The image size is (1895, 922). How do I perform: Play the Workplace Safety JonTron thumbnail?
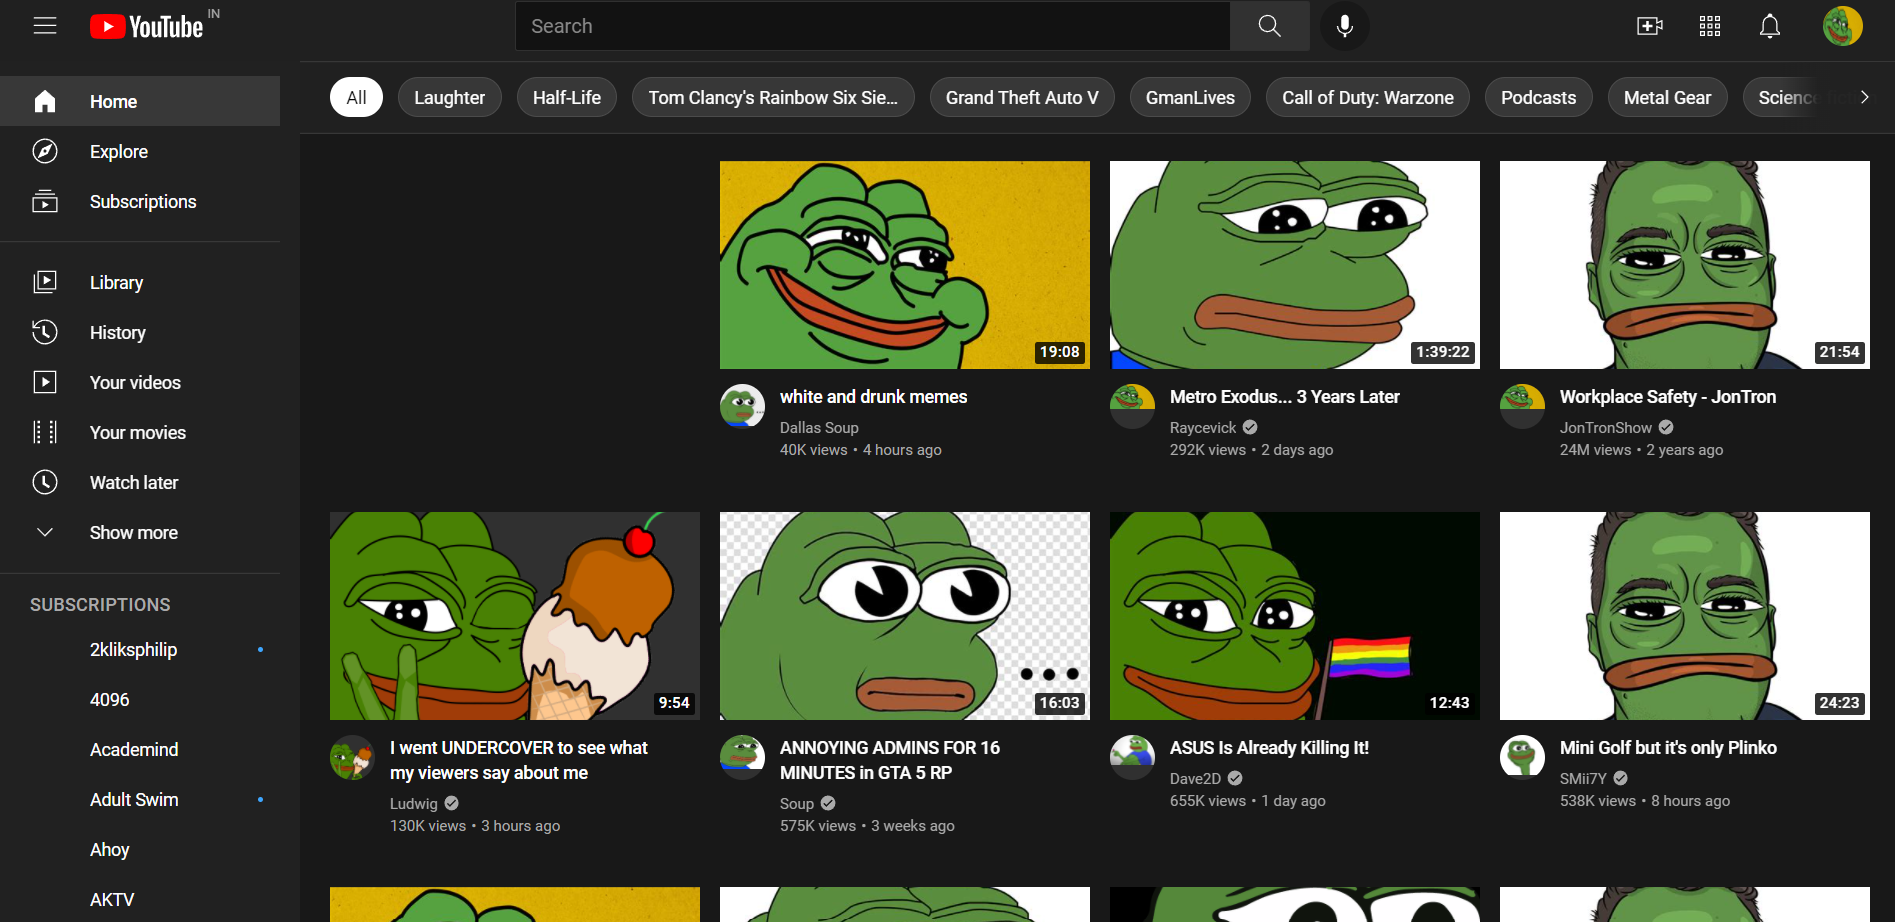pyautogui.click(x=1685, y=265)
